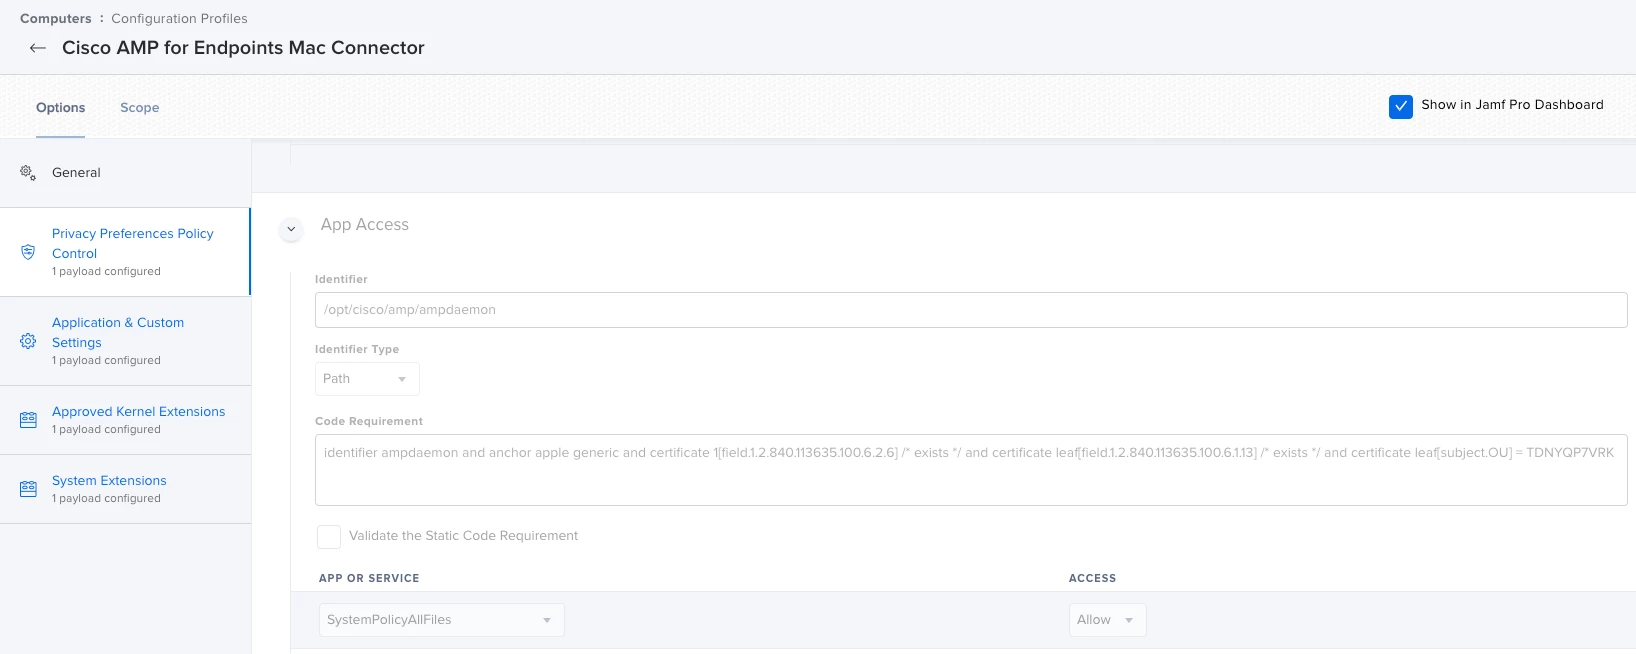Click the General gear icon in sidebar

(28, 173)
